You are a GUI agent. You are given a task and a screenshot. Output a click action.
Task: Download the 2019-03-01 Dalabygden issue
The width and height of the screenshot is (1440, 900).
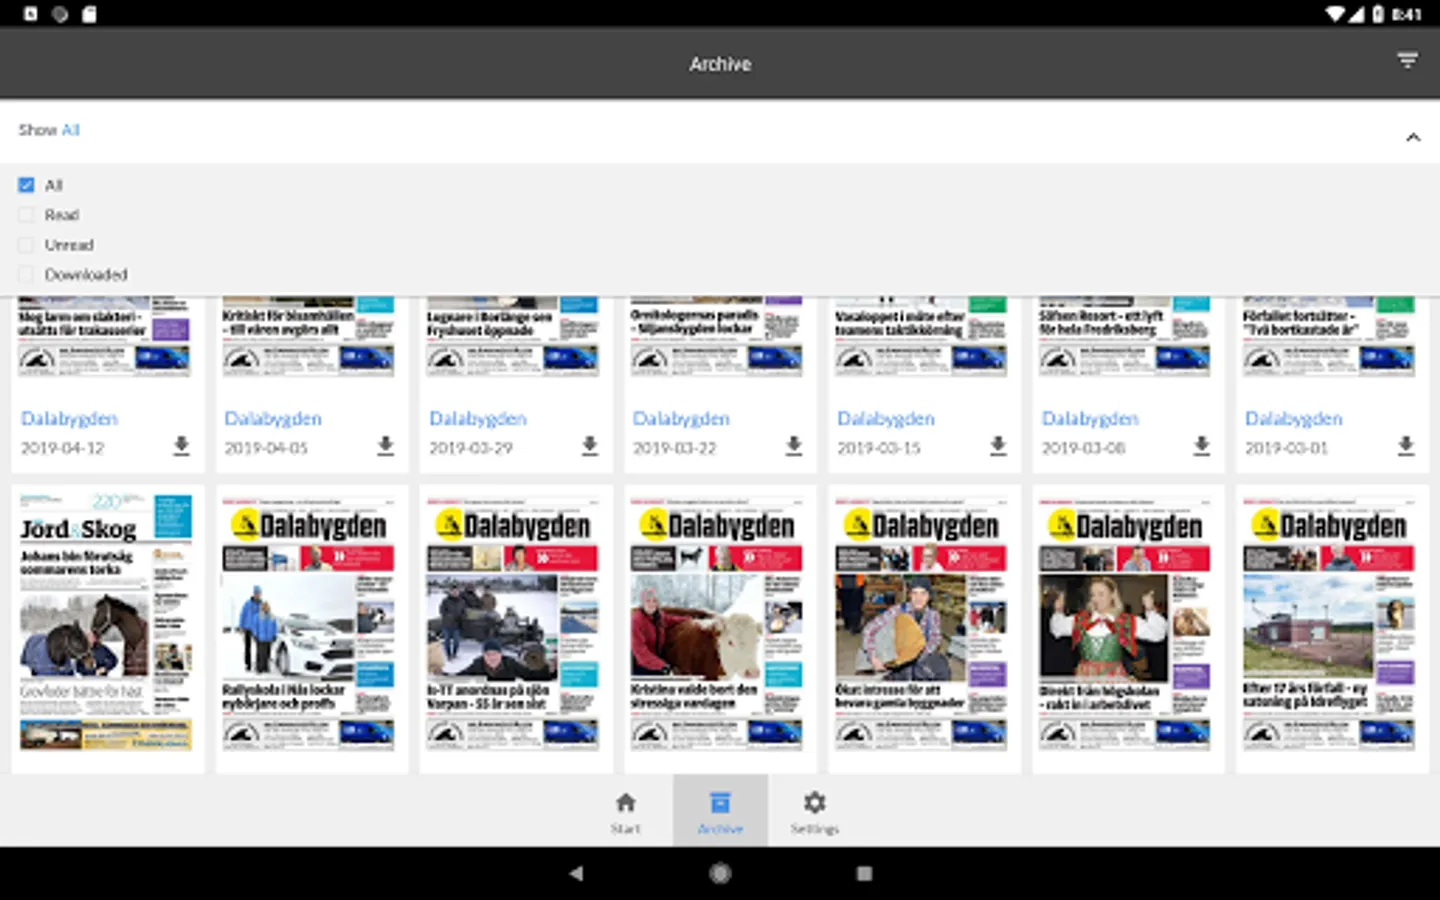pos(1406,446)
